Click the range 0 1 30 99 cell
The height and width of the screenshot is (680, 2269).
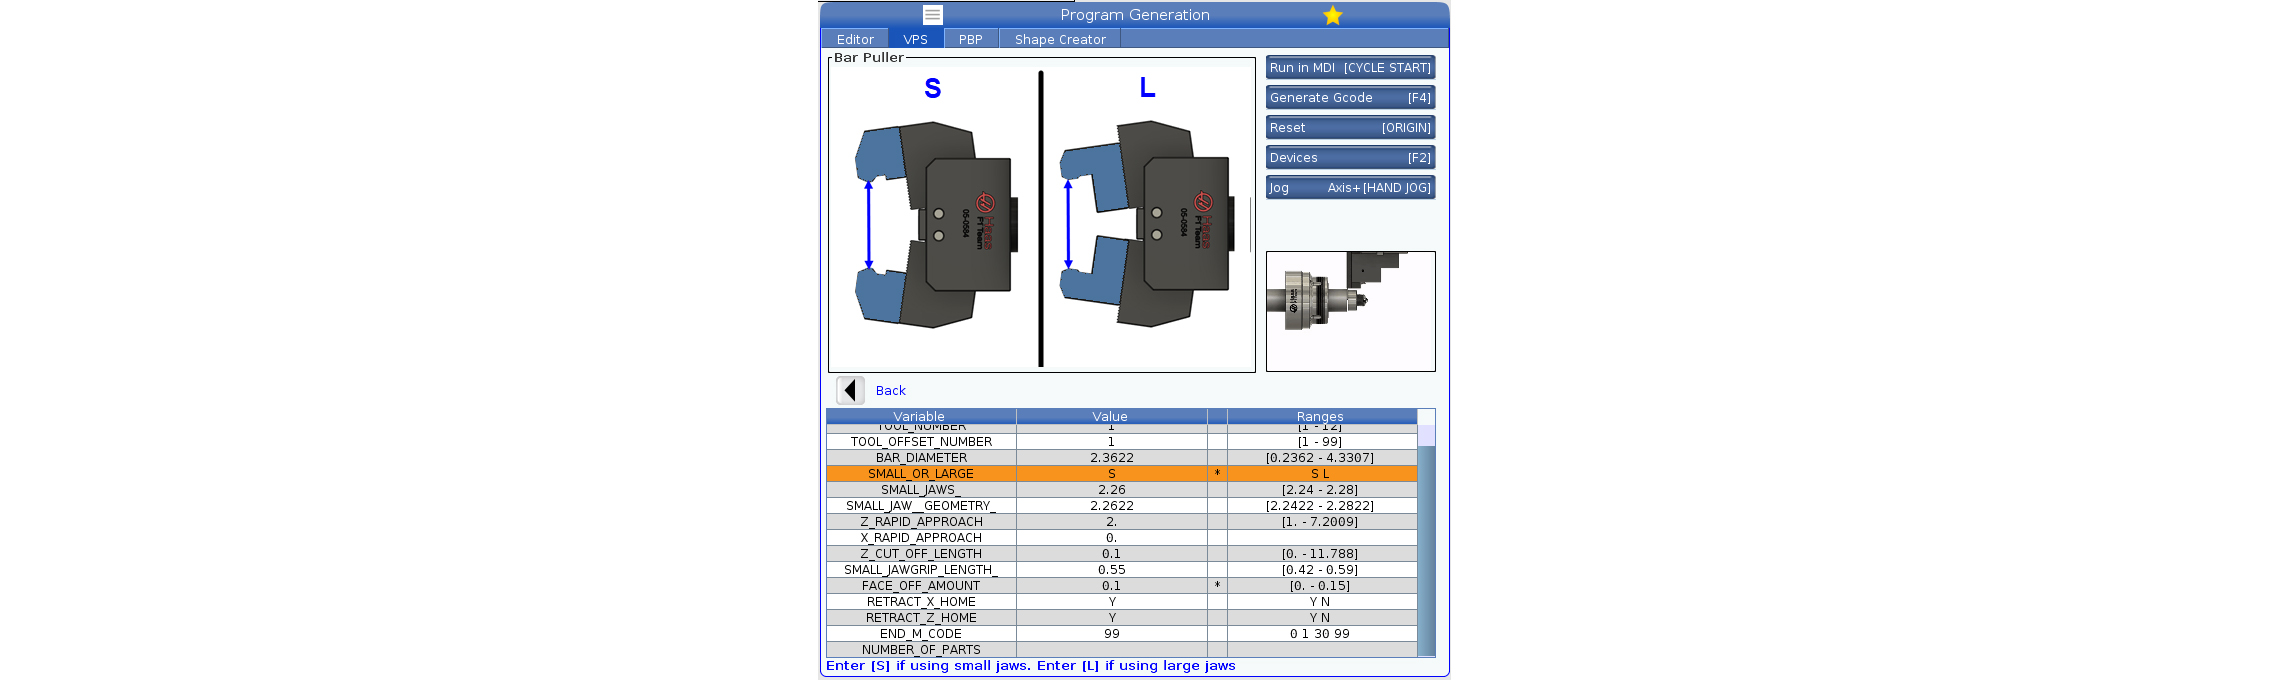pos(1321,634)
